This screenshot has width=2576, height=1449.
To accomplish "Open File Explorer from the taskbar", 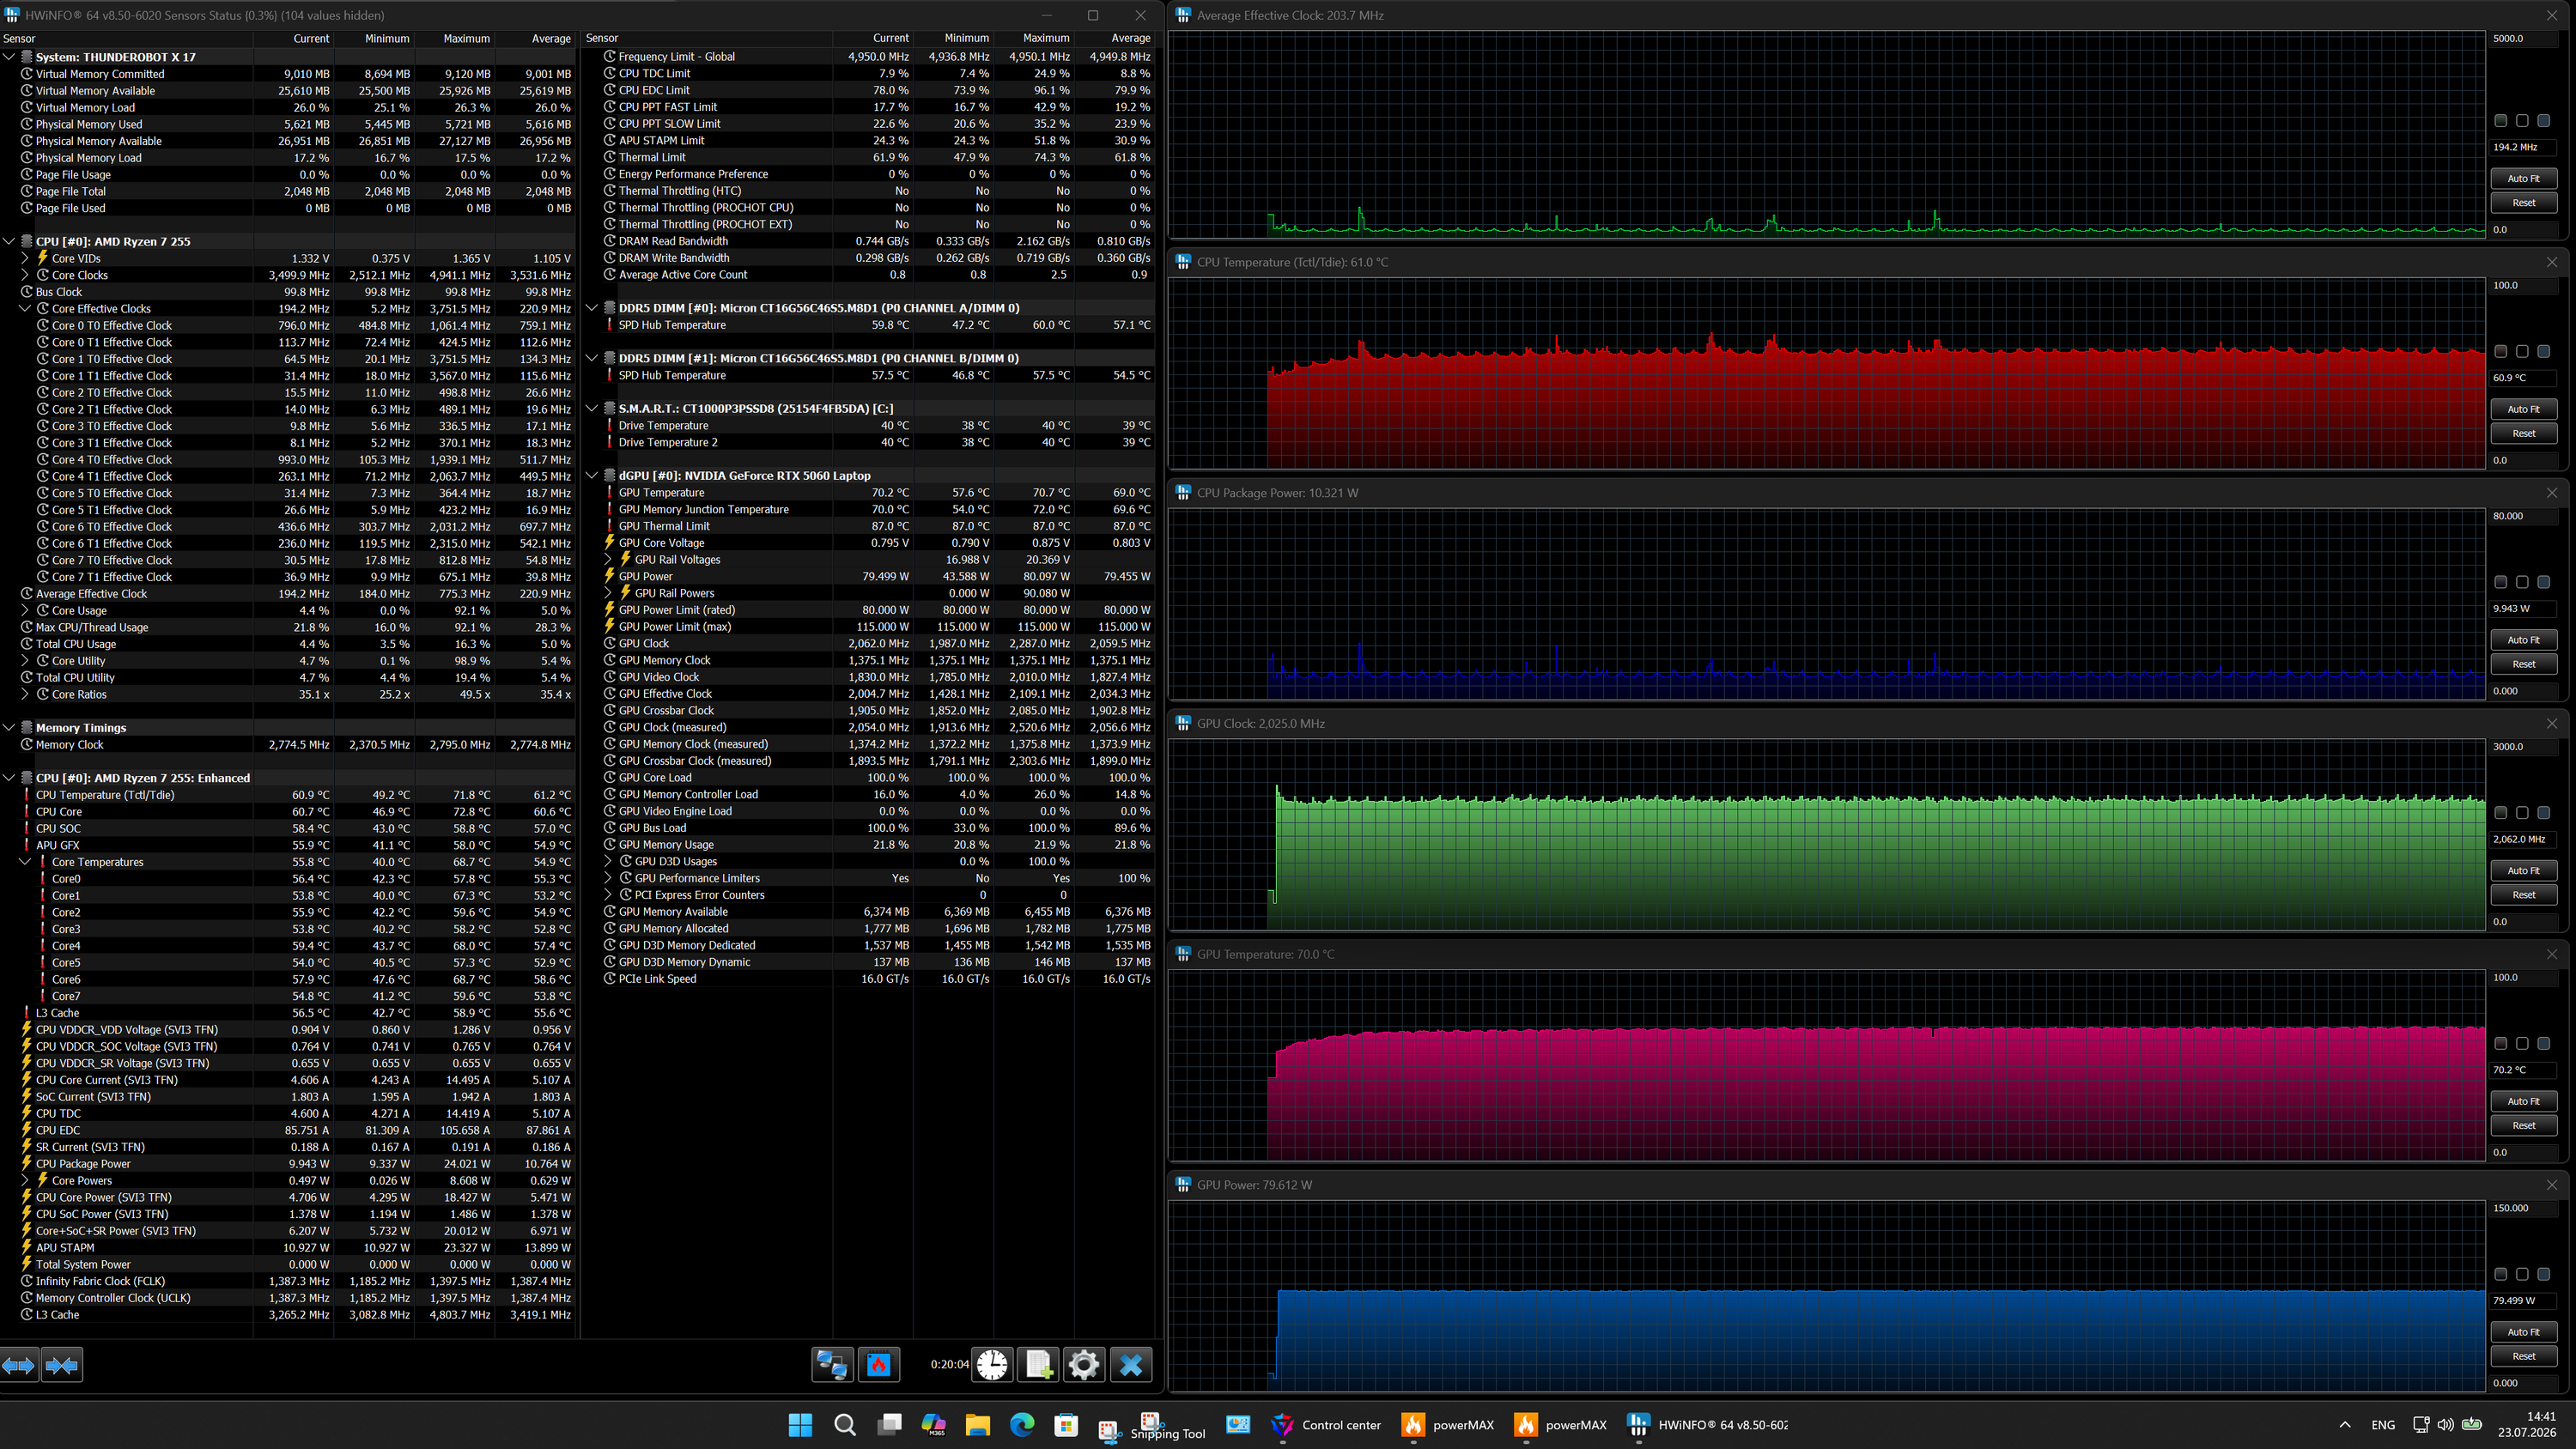I will click(x=977, y=1425).
